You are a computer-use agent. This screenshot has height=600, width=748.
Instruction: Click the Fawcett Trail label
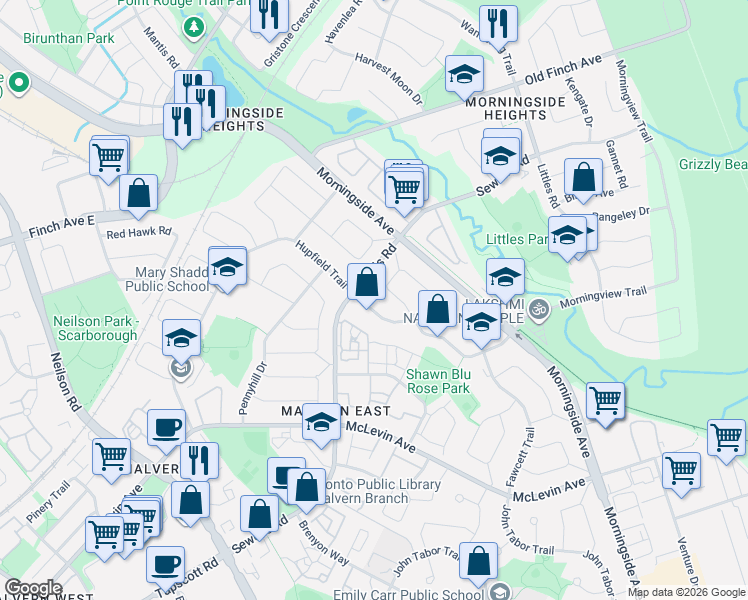[520, 457]
